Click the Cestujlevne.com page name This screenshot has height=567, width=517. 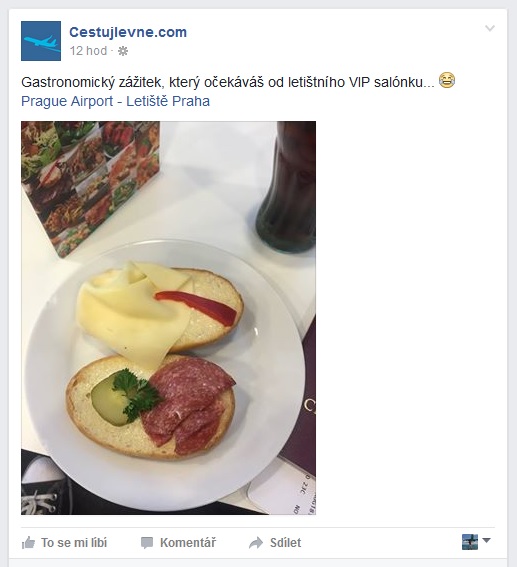click(128, 32)
